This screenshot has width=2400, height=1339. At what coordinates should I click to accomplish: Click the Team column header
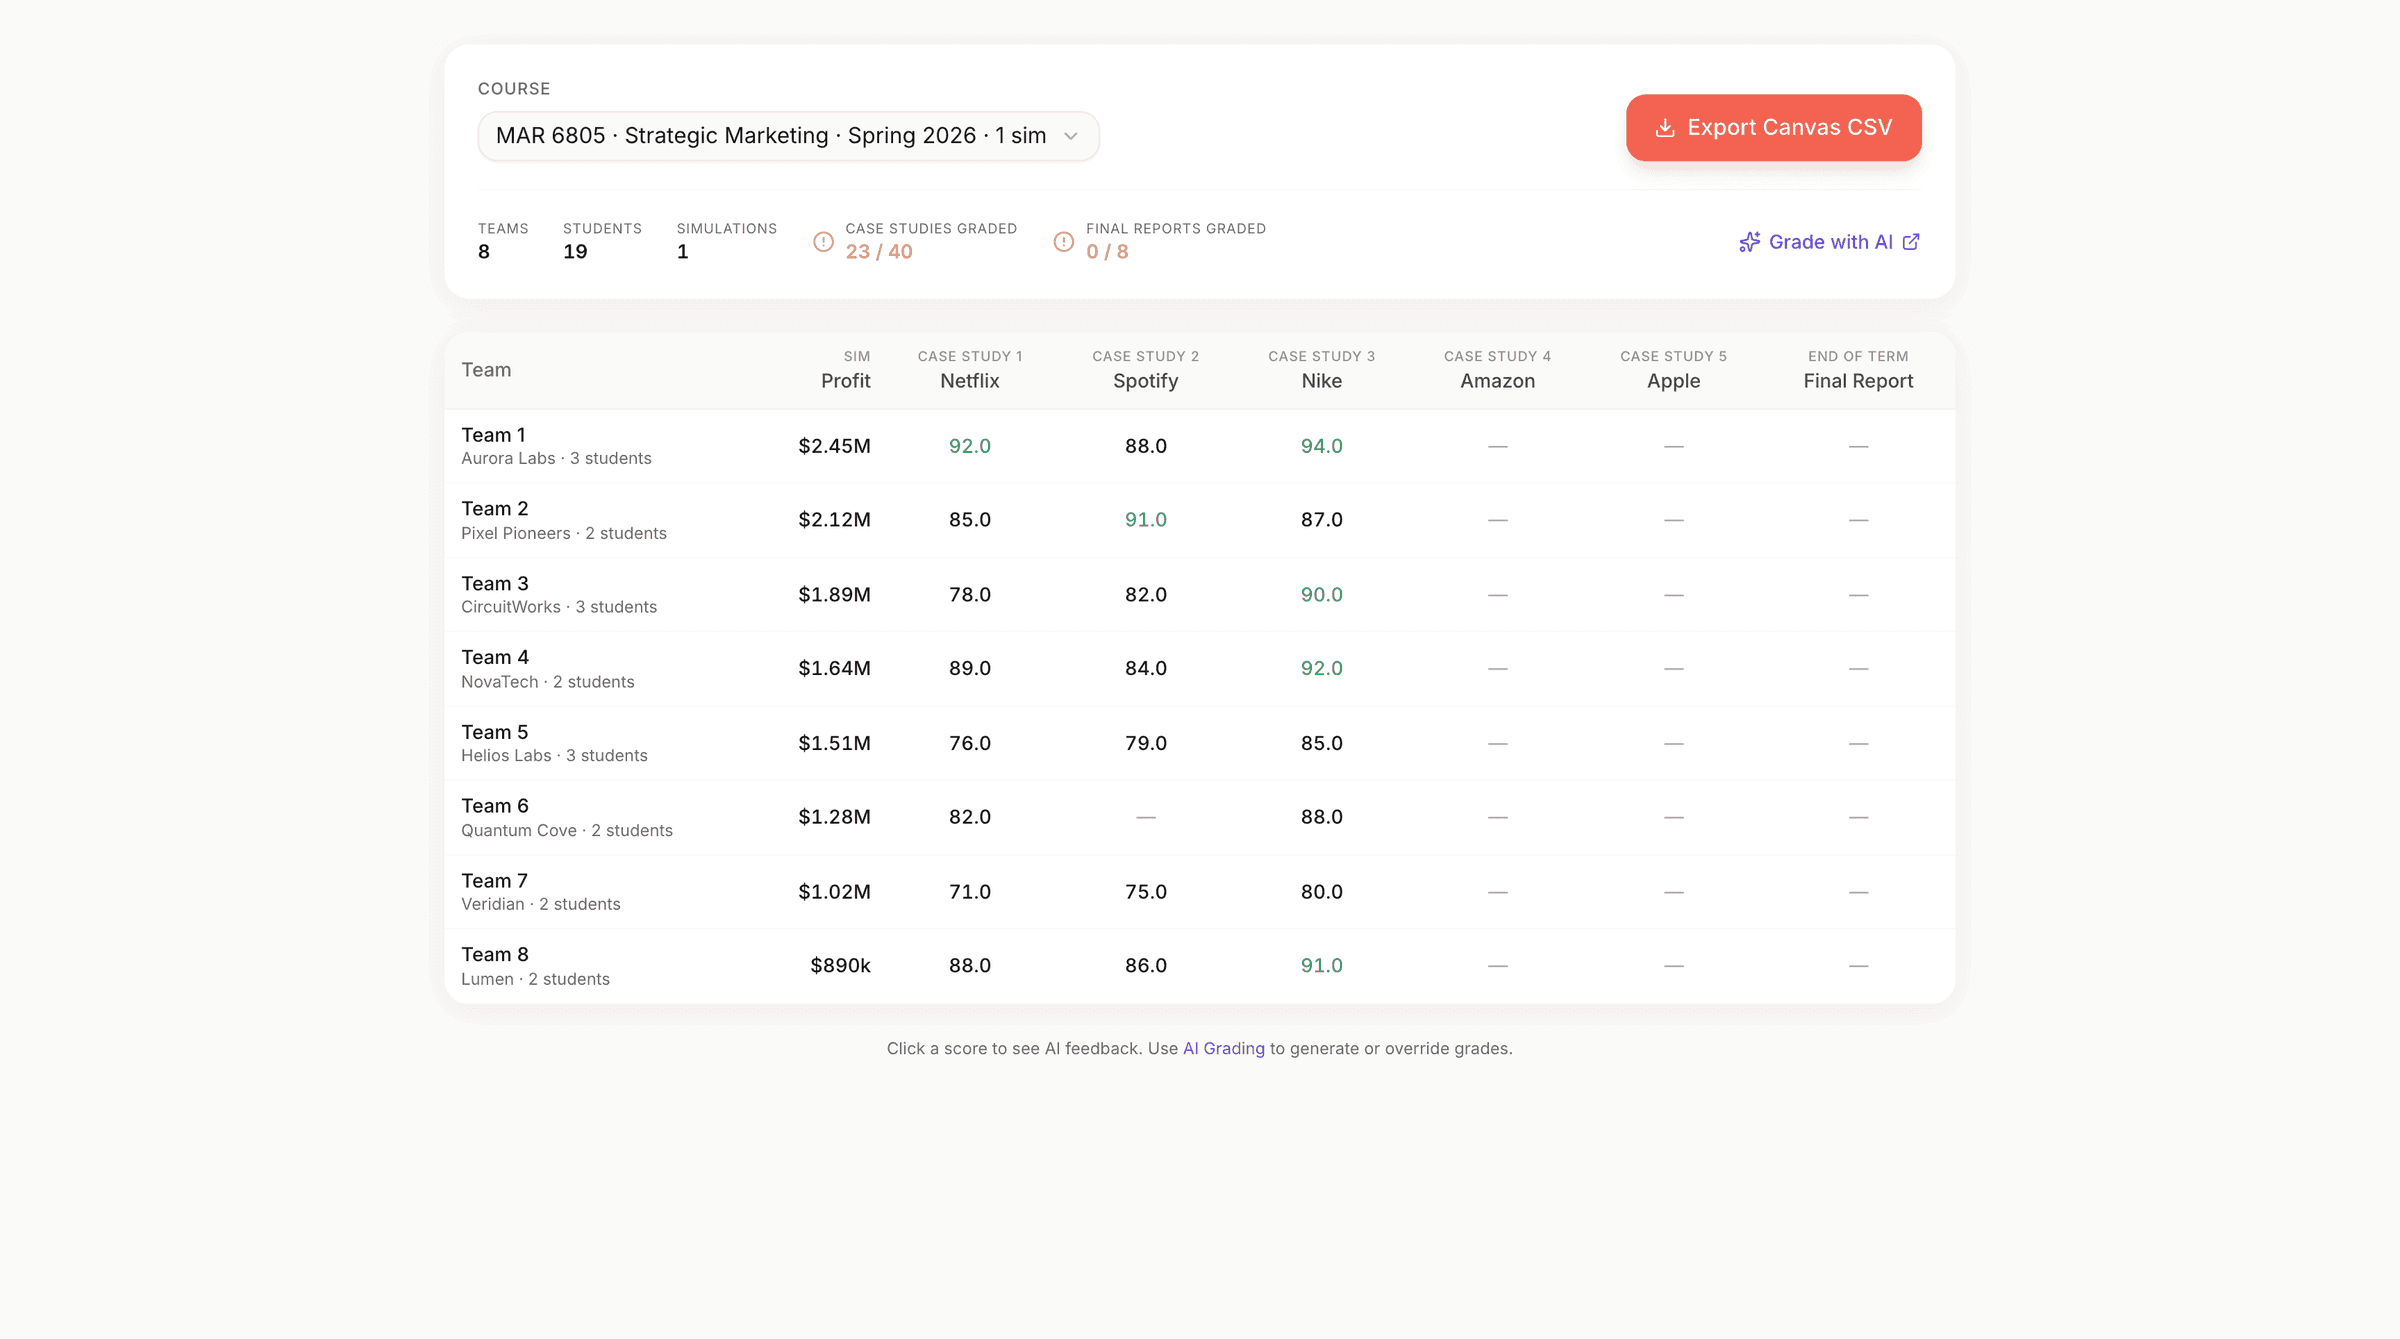(486, 370)
